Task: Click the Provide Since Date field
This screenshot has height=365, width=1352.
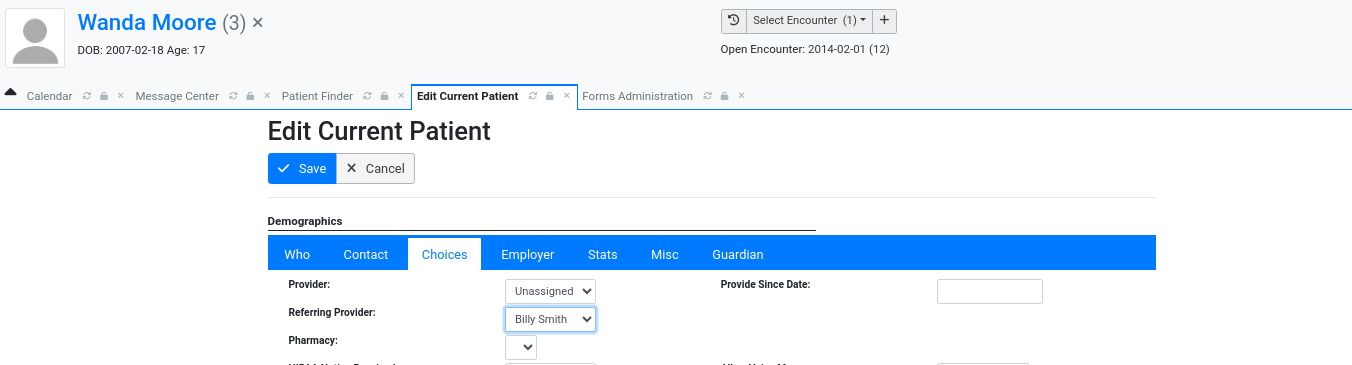Action: (990, 291)
